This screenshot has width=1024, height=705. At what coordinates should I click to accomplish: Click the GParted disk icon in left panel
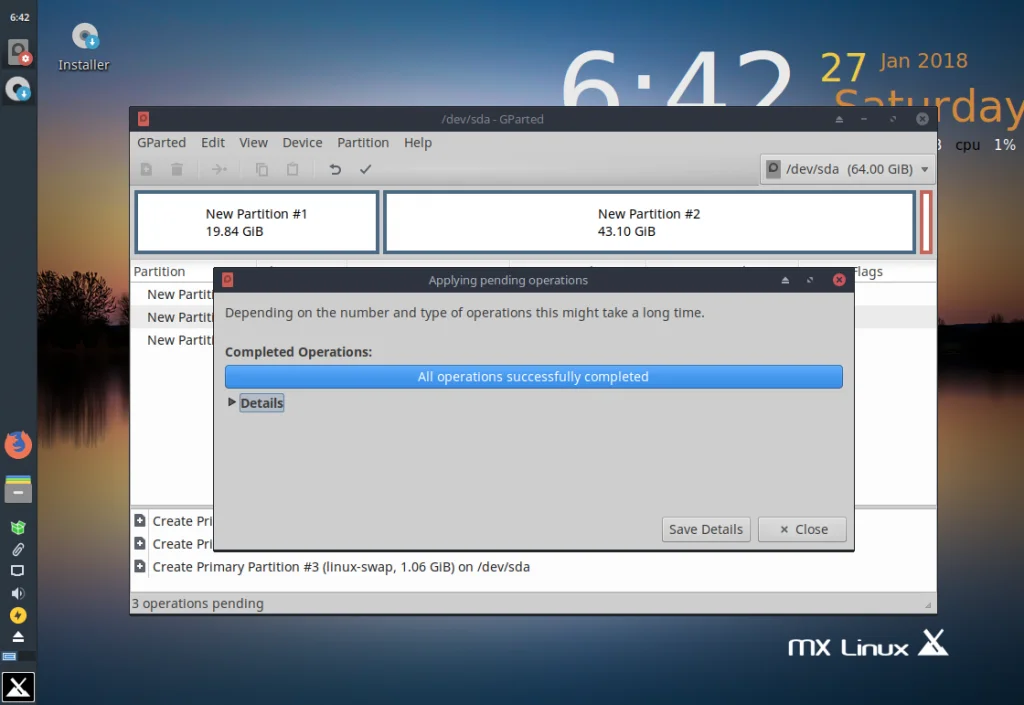(18, 52)
